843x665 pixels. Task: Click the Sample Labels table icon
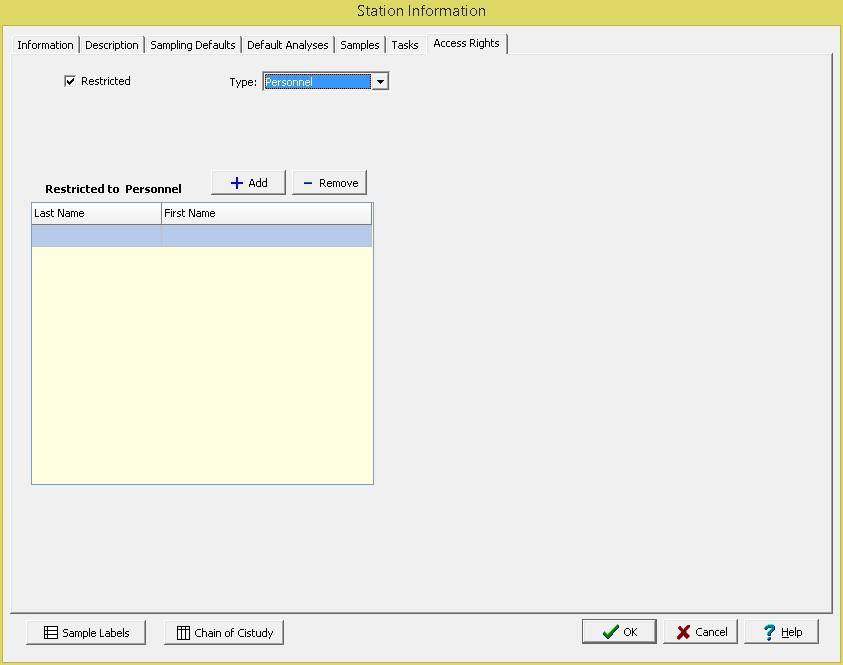coord(51,633)
